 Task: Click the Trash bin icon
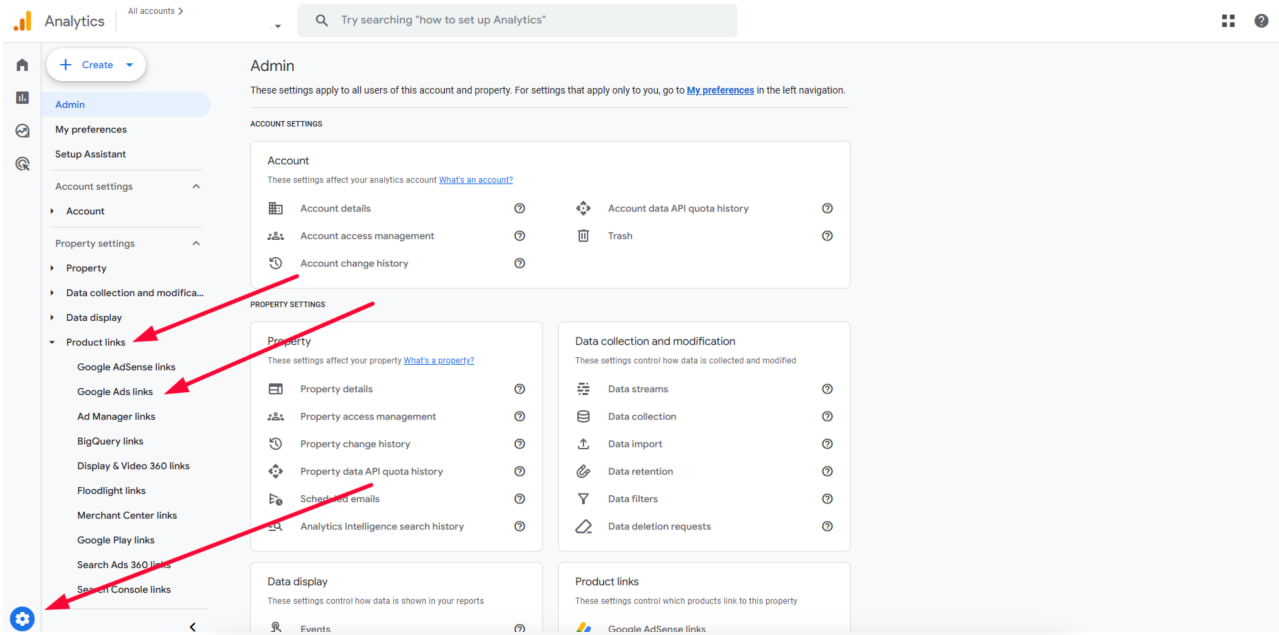[584, 236]
